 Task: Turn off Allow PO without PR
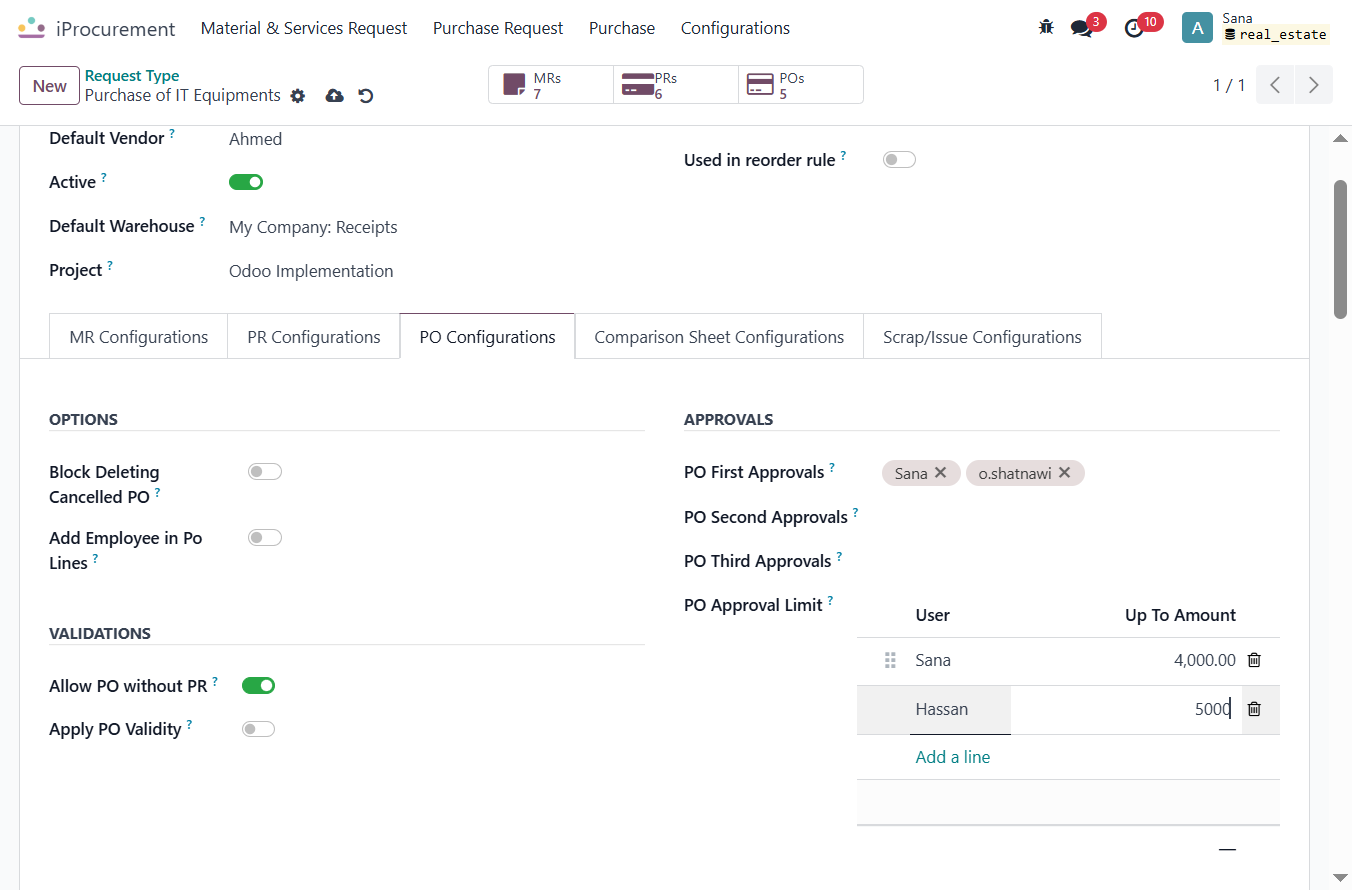[x=258, y=685]
